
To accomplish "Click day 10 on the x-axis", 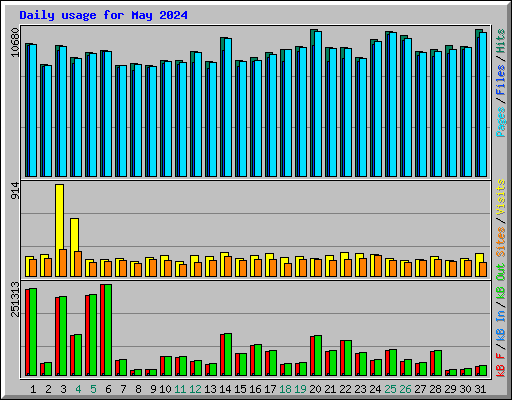I will 165,389.
